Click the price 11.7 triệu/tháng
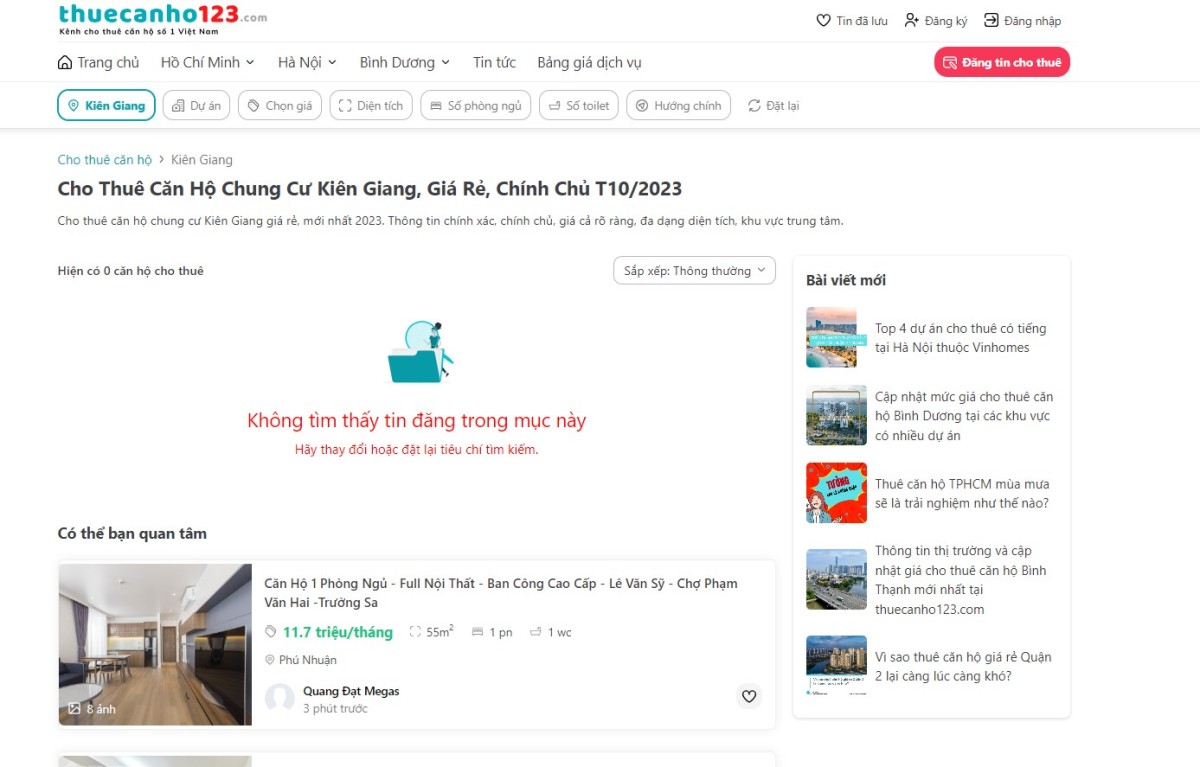 pos(338,632)
